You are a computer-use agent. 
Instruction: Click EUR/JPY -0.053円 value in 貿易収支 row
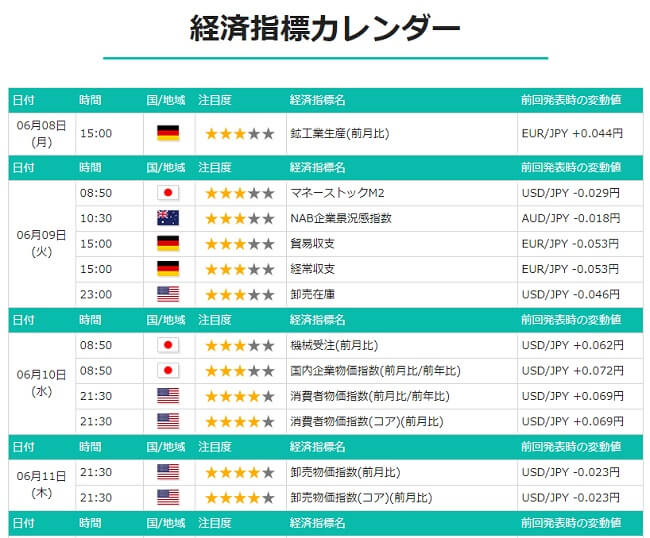pyautogui.click(x=570, y=244)
